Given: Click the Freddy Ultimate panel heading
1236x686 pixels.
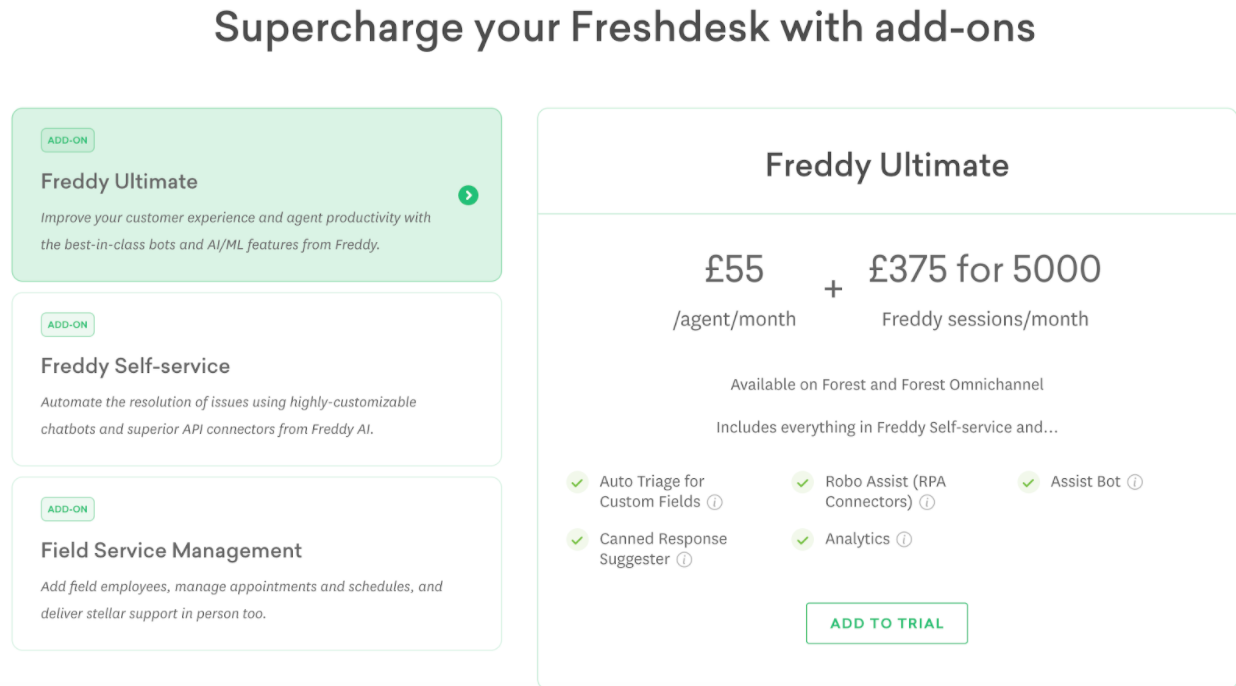Looking at the screenshot, I should click(x=886, y=165).
